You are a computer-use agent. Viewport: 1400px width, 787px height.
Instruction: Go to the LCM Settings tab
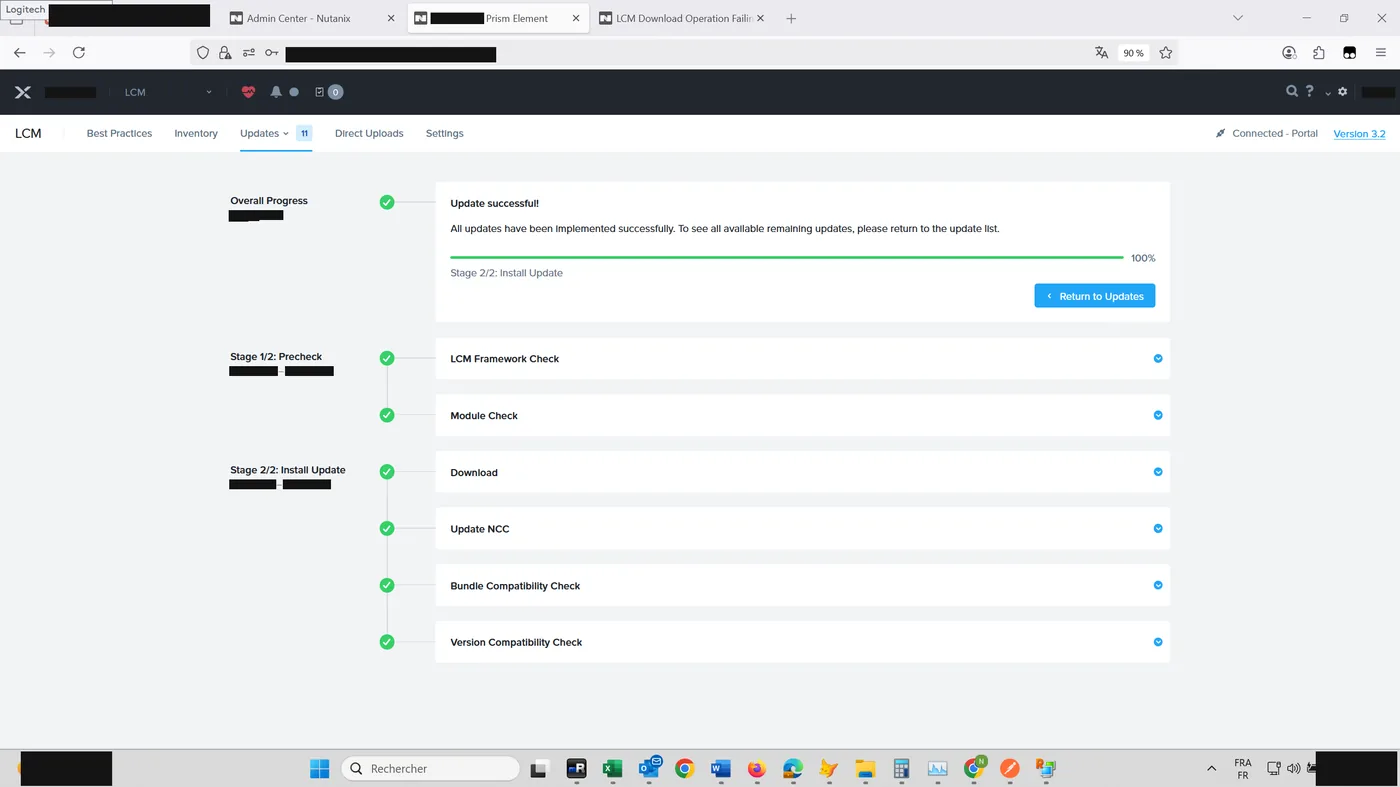click(x=444, y=133)
